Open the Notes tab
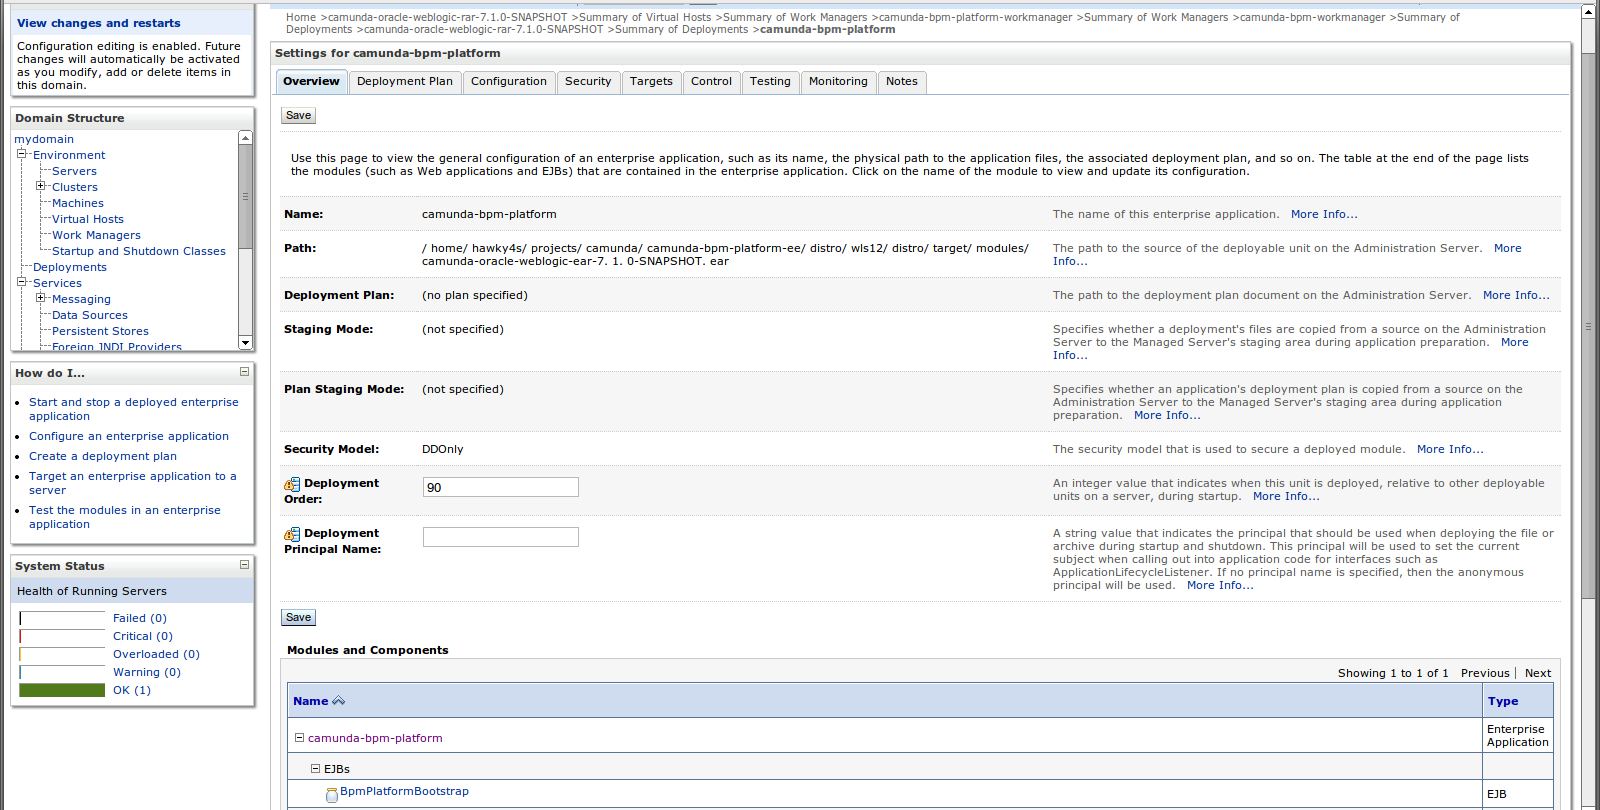This screenshot has width=1600, height=810. pyautogui.click(x=902, y=82)
